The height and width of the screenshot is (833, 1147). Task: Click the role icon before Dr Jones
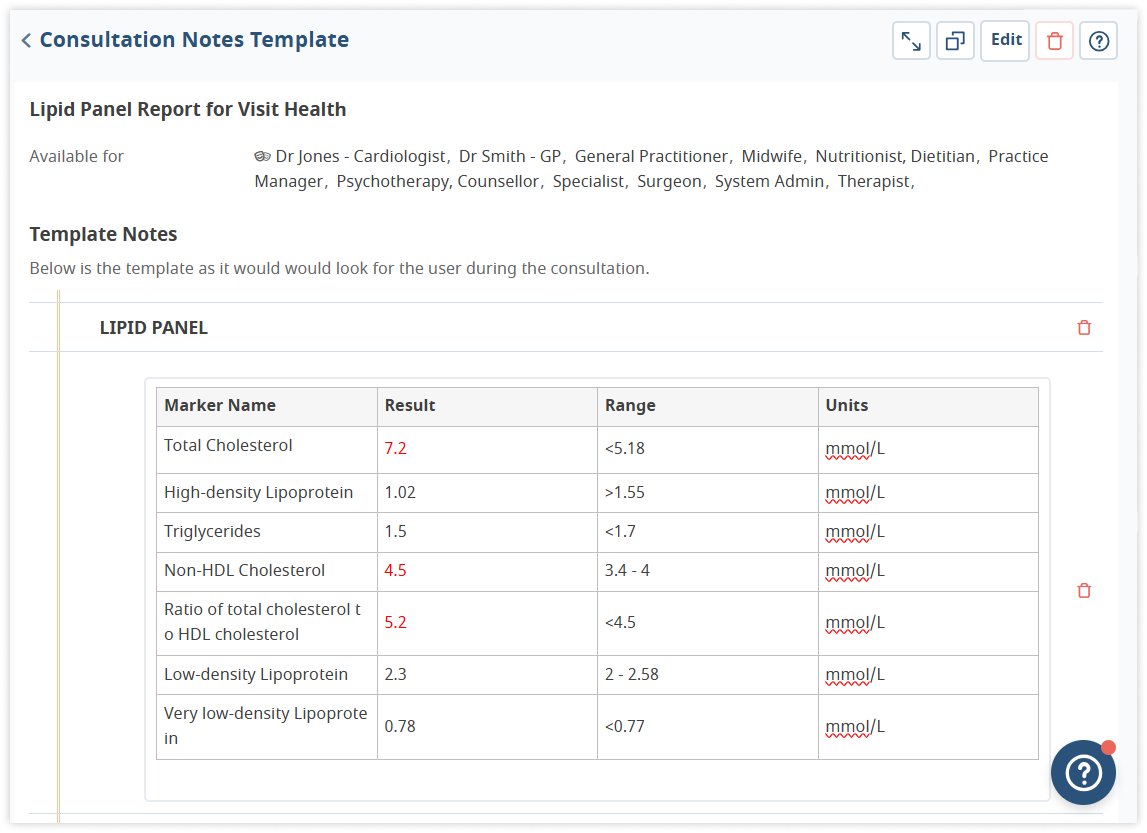tap(262, 157)
